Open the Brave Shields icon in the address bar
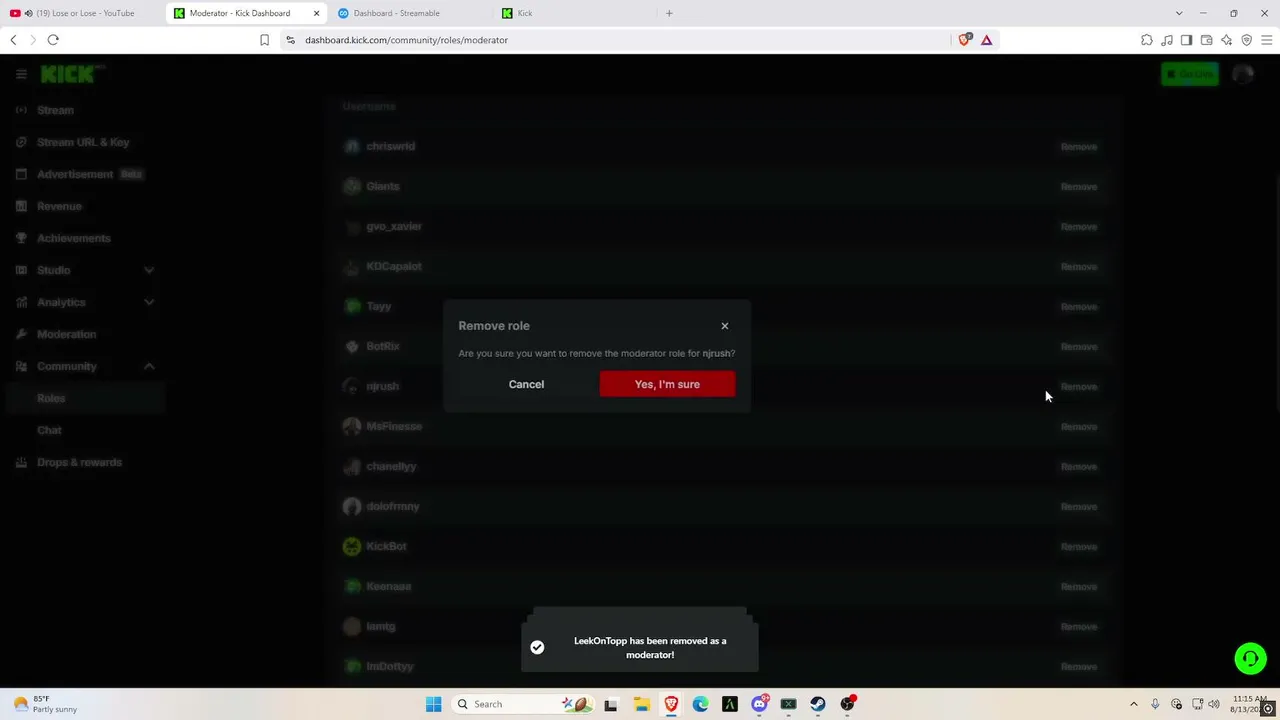 pyautogui.click(x=965, y=40)
